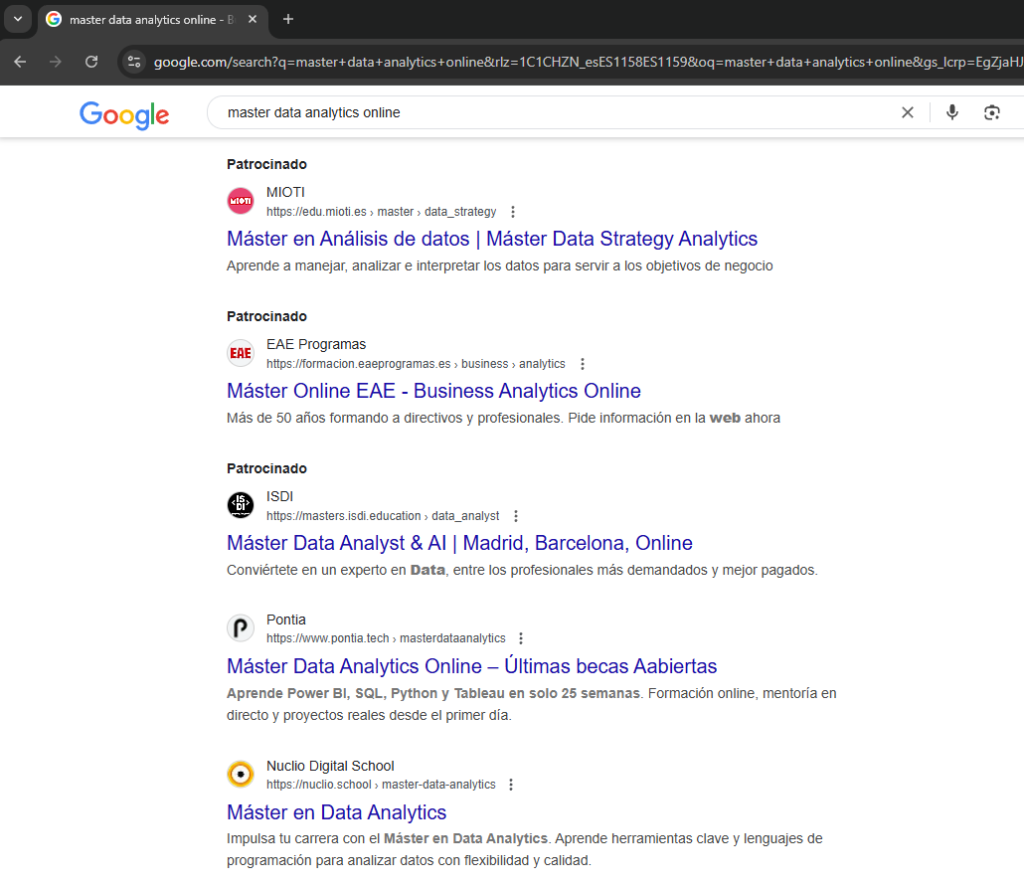Click the 'Nuclio Digital School' site name
1024x886 pixels.
(330, 766)
